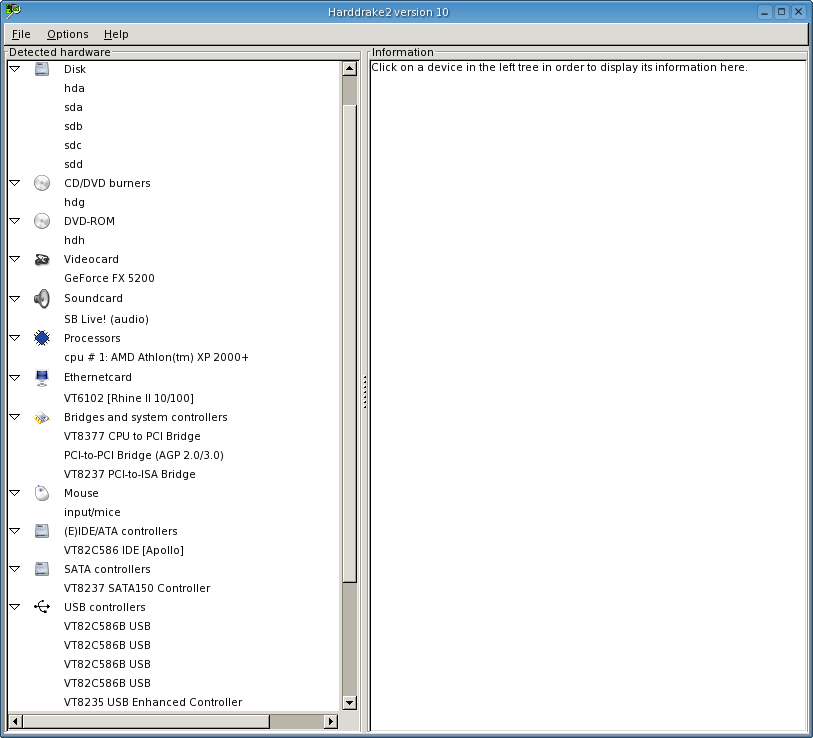
Task: Click the SATA controllers drive icon
Action: pos(41,569)
